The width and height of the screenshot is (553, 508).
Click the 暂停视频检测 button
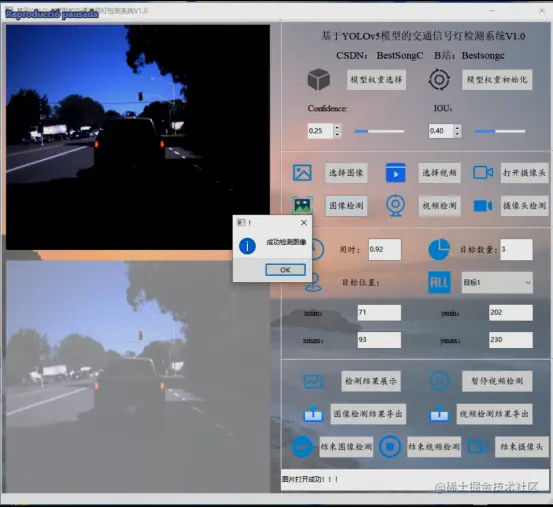(x=497, y=381)
